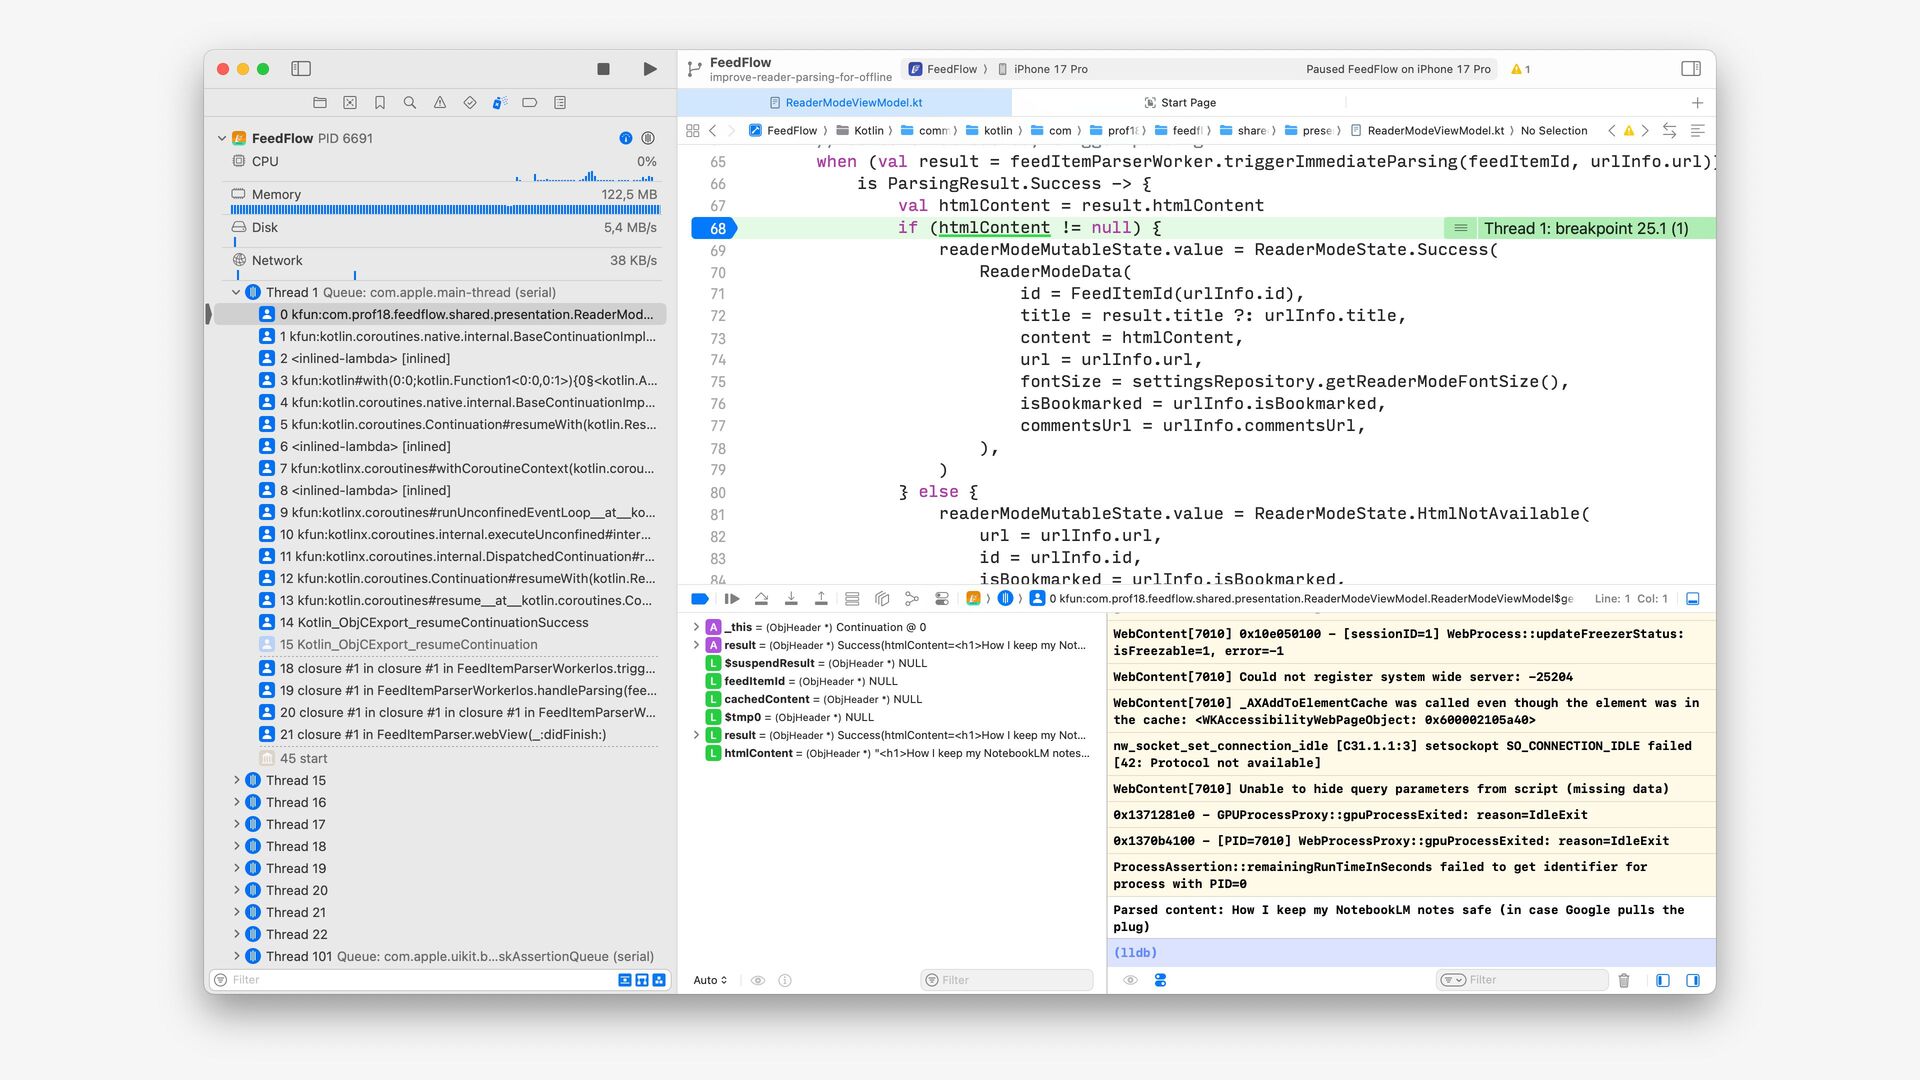The height and width of the screenshot is (1080, 1920).
Task: Toggle the left navigator sidebar
Action: pyautogui.click(x=301, y=69)
